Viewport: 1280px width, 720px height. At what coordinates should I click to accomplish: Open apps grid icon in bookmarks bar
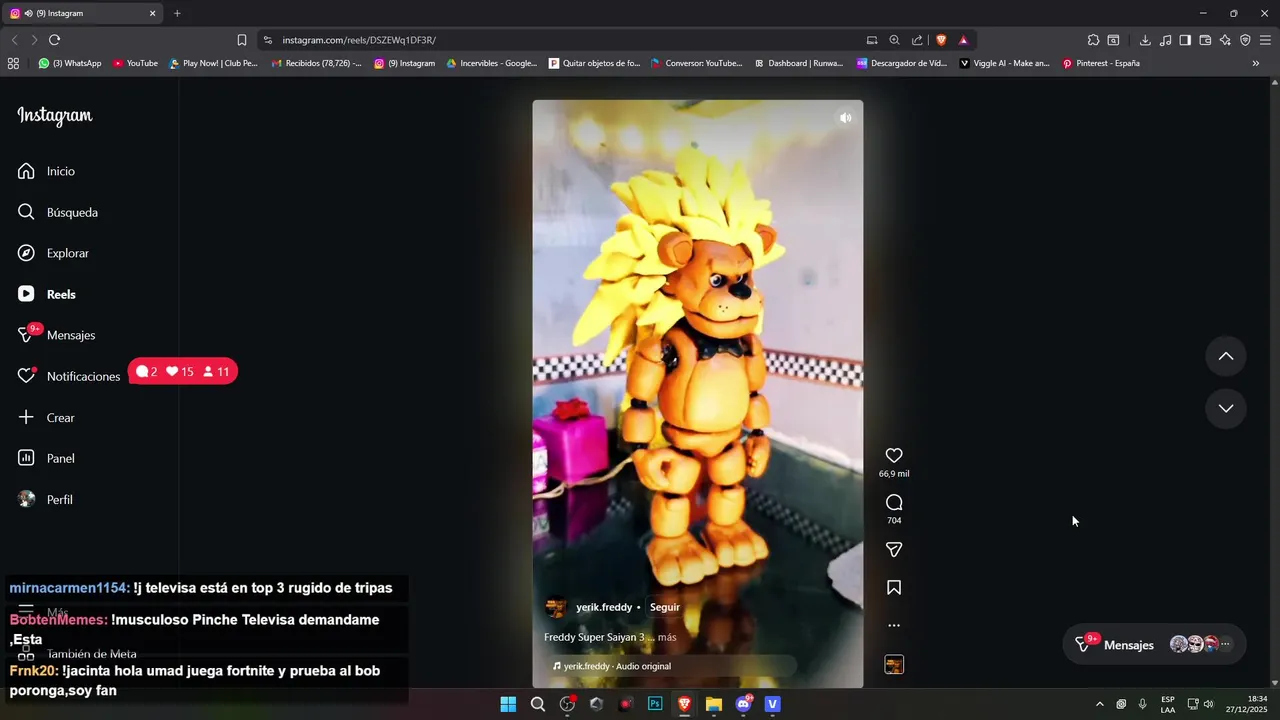coord(13,63)
